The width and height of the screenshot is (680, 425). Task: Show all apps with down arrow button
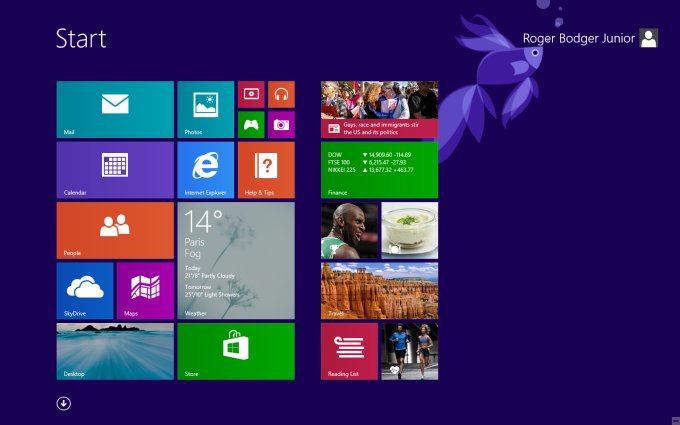[64, 403]
